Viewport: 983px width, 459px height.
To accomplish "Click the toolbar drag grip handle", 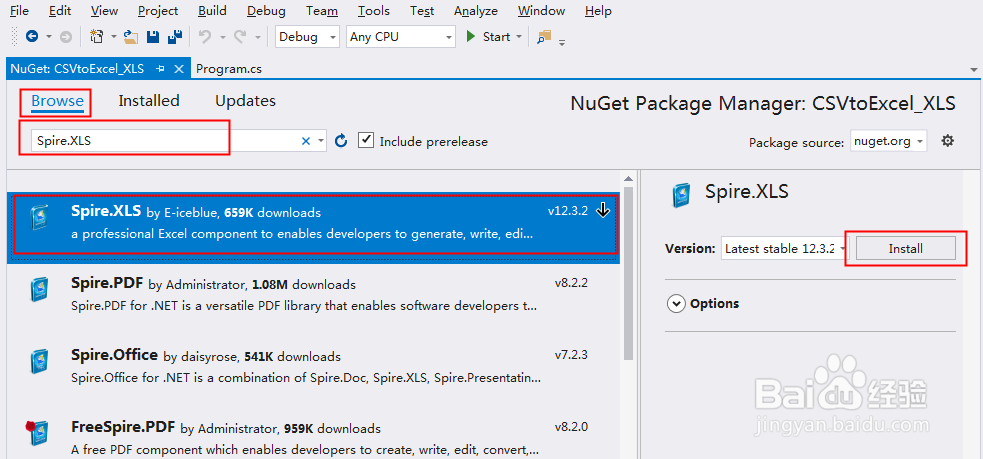I will click(14, 37).
